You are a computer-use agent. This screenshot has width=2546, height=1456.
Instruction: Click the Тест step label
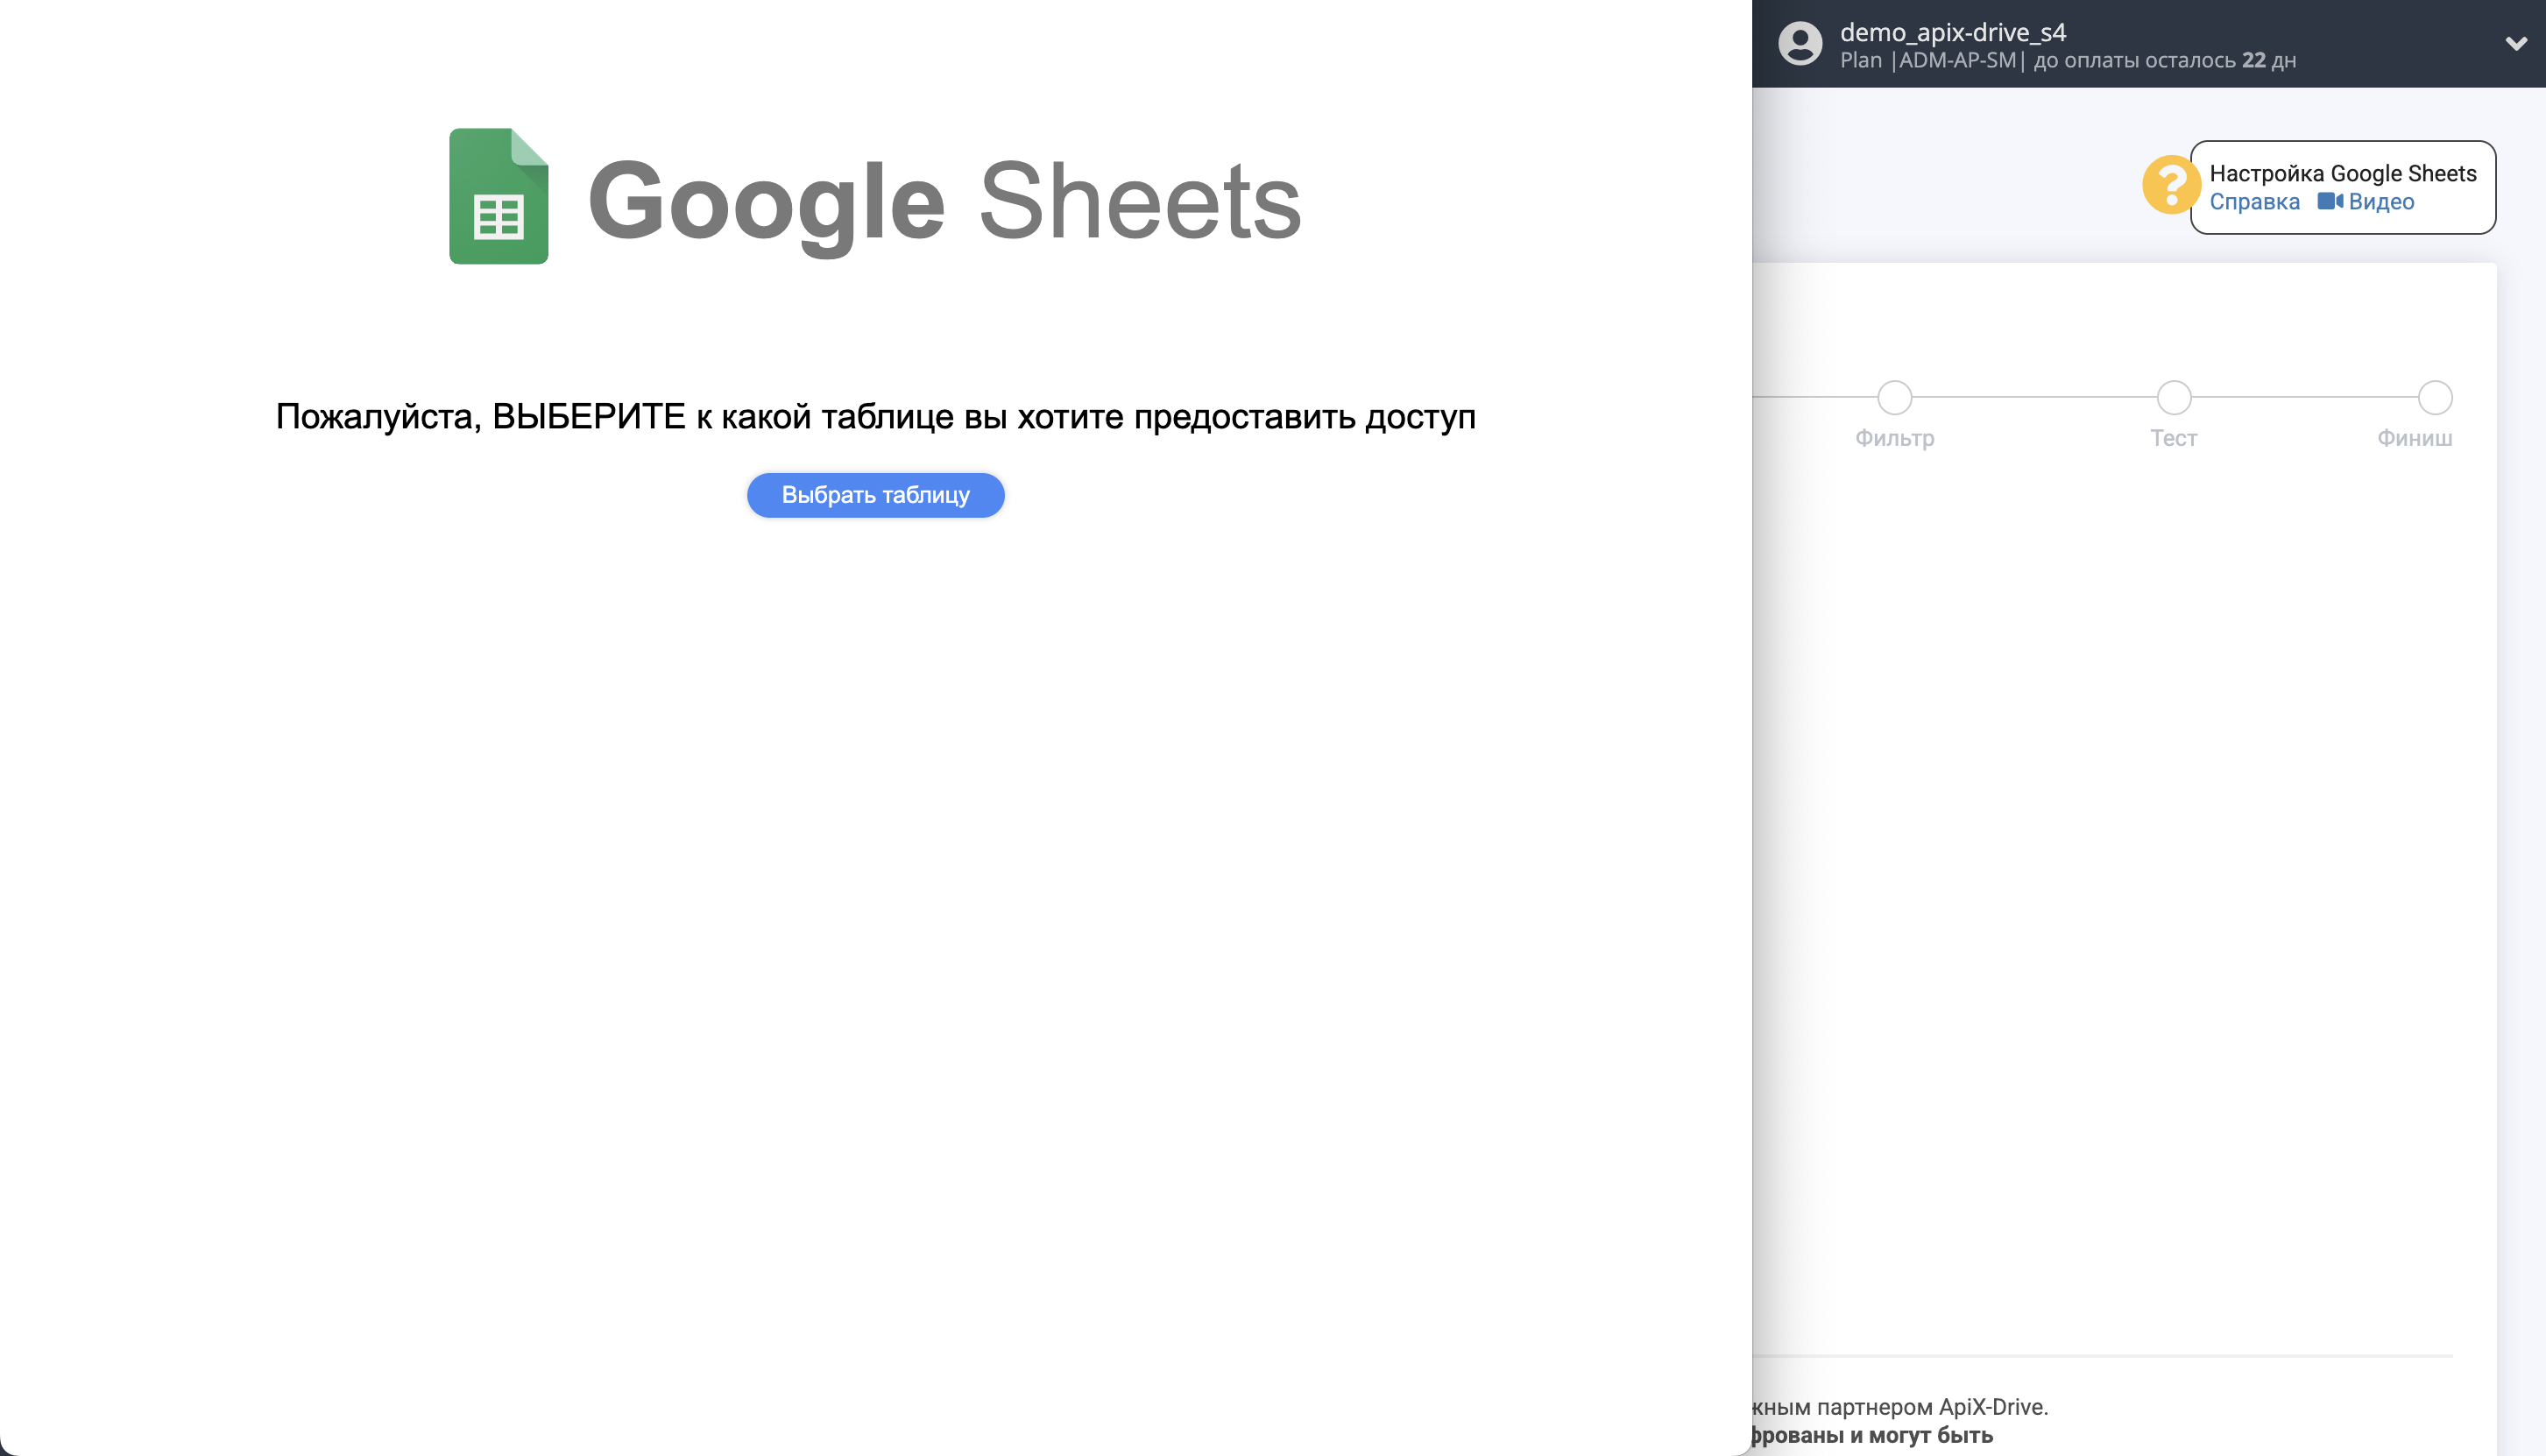click(x=2173, y=438)
